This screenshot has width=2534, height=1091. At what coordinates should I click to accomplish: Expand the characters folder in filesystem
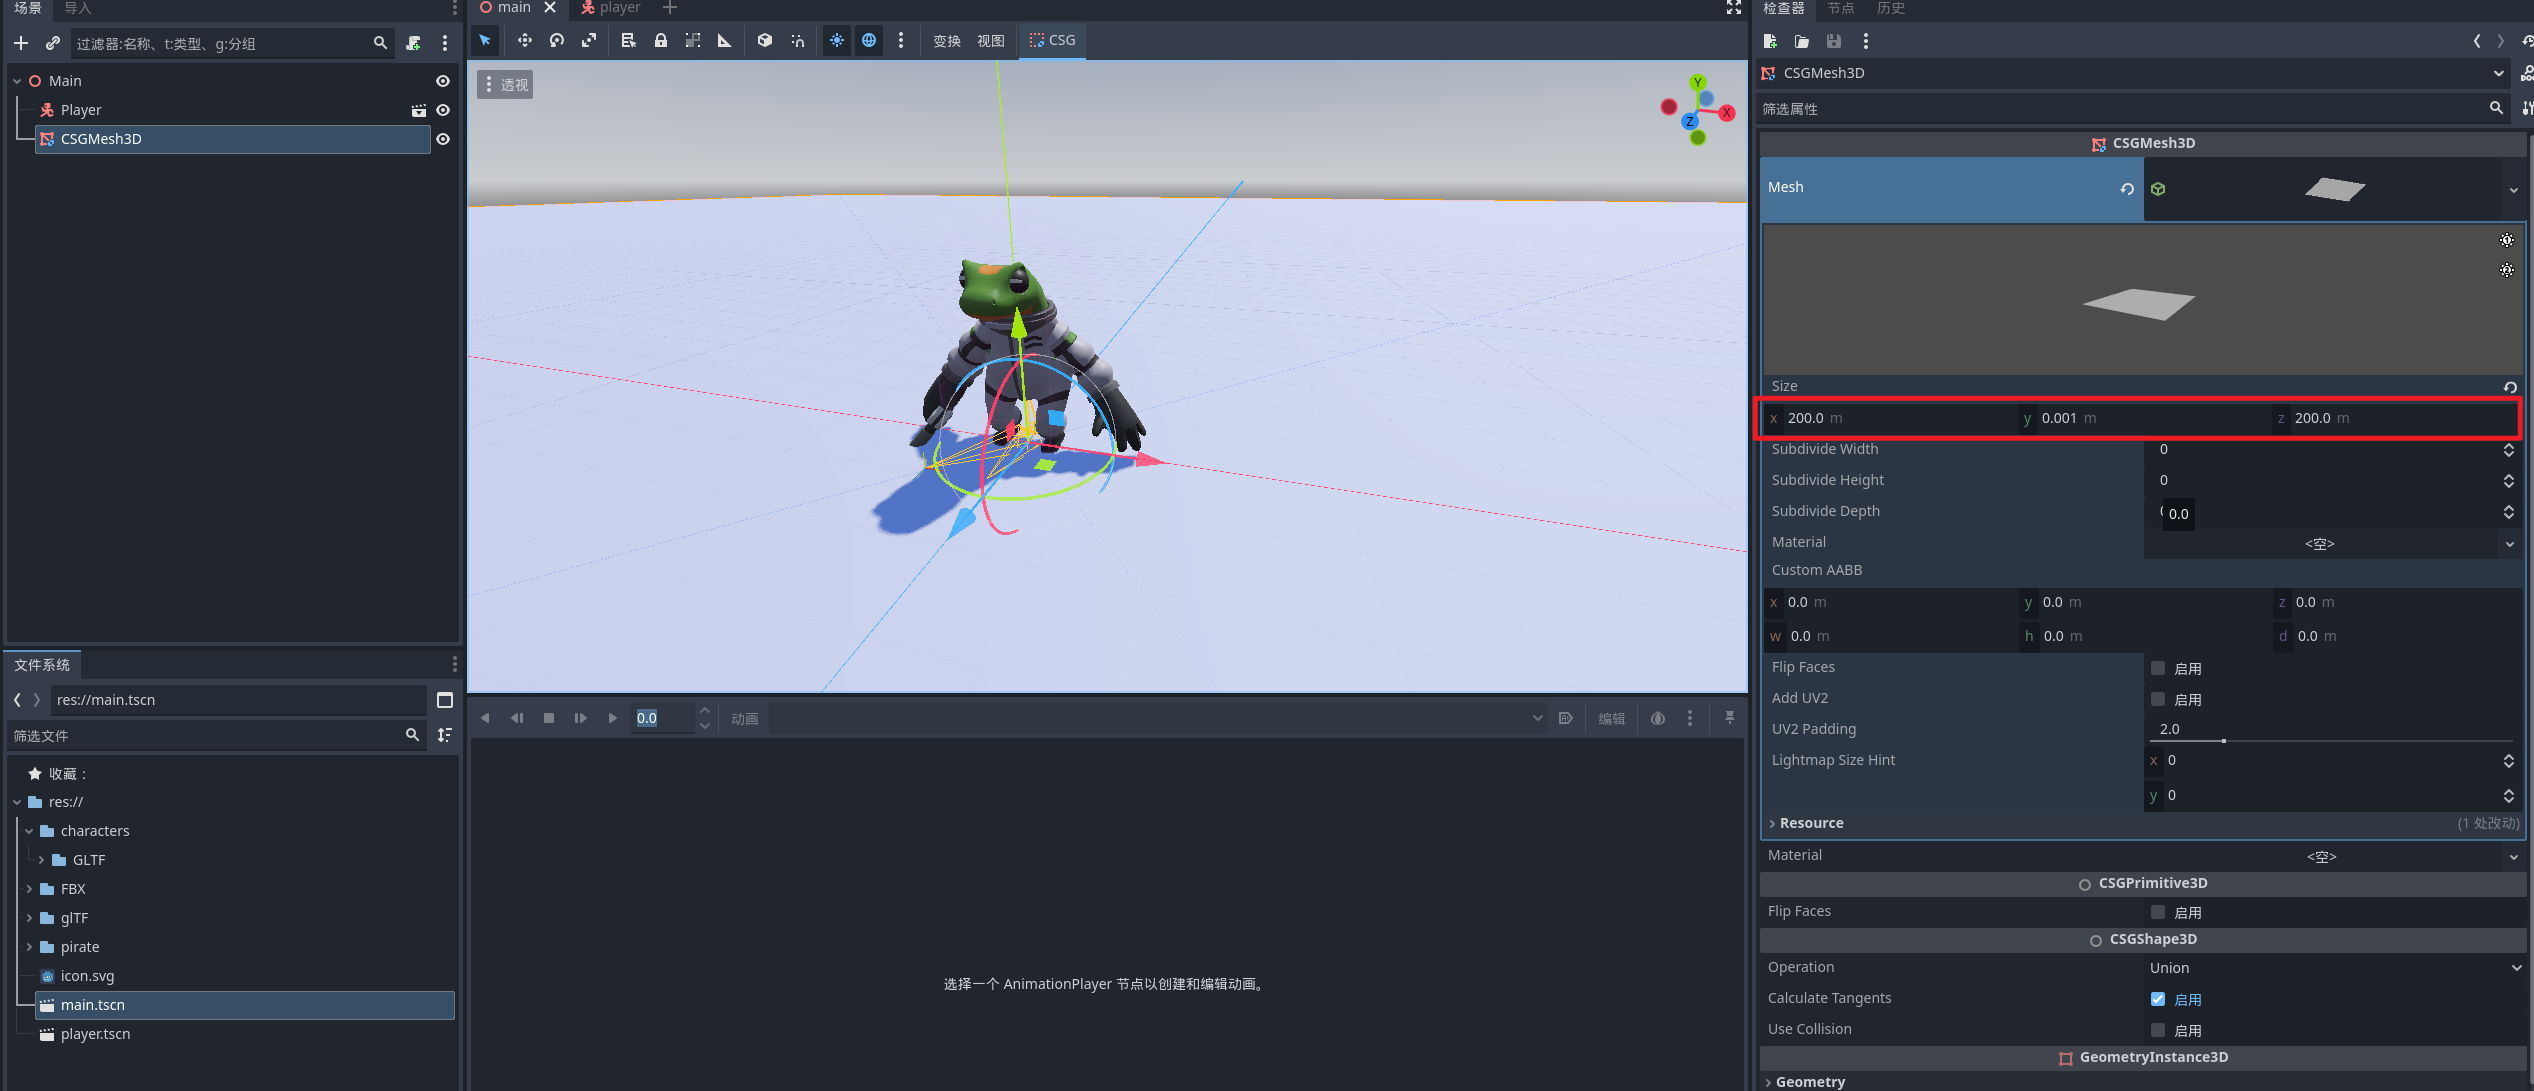[30, 831]
